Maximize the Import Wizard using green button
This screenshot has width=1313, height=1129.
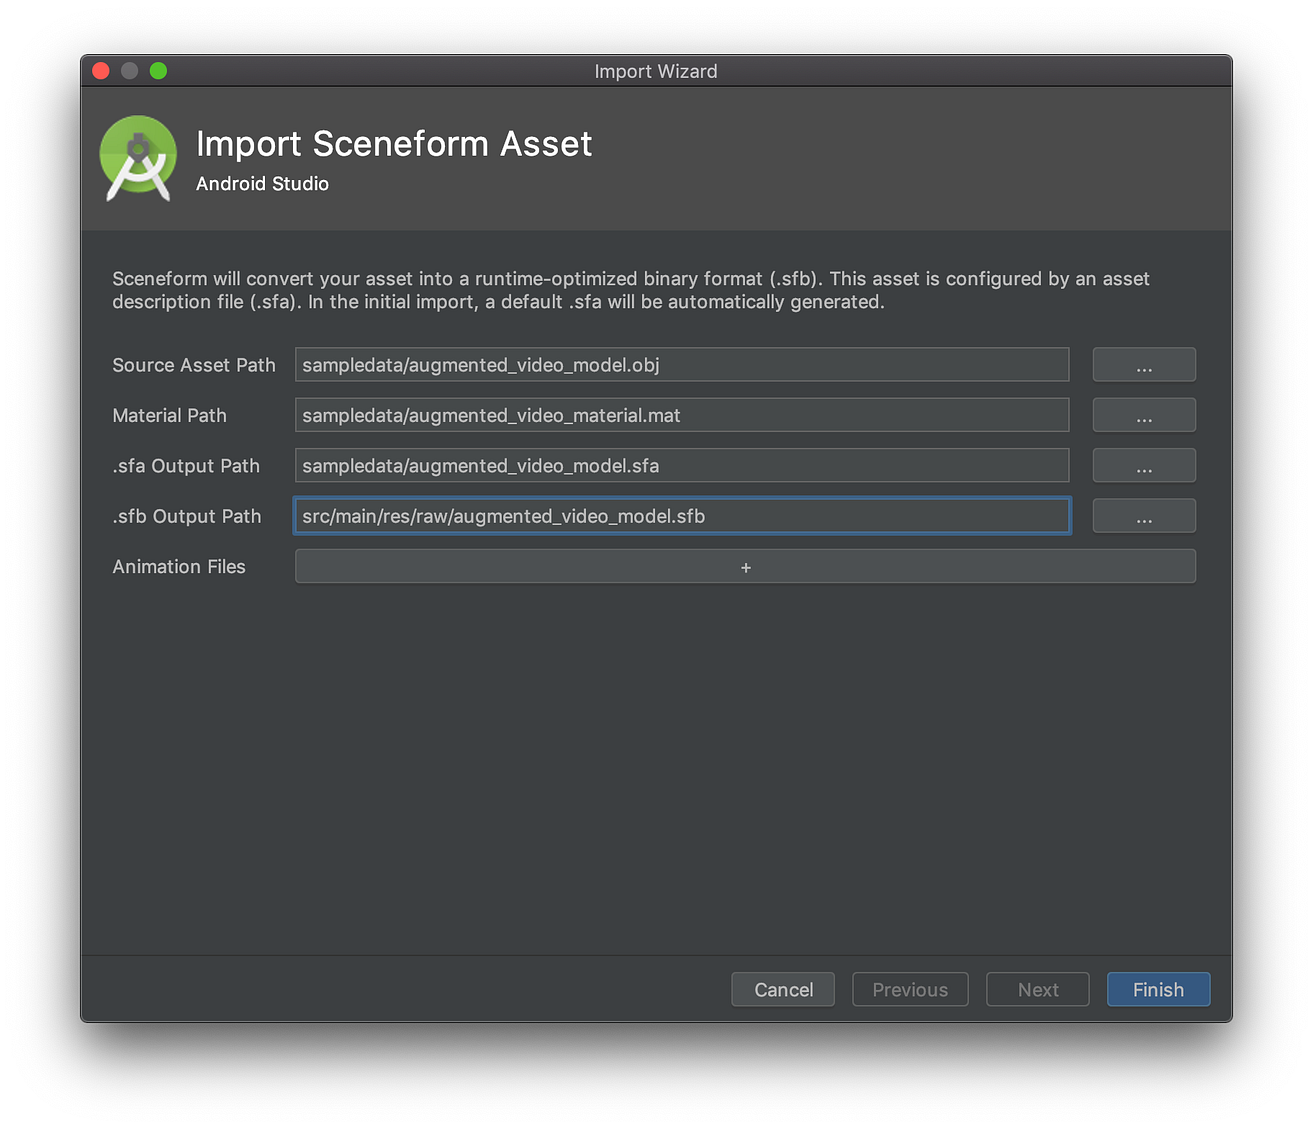tap(158, 71)
